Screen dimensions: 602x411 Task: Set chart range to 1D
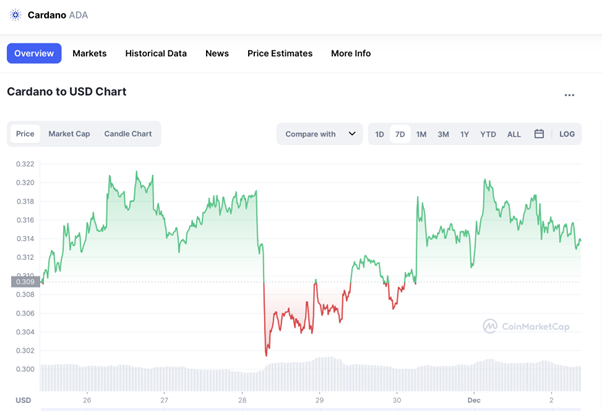coord(379,134)
